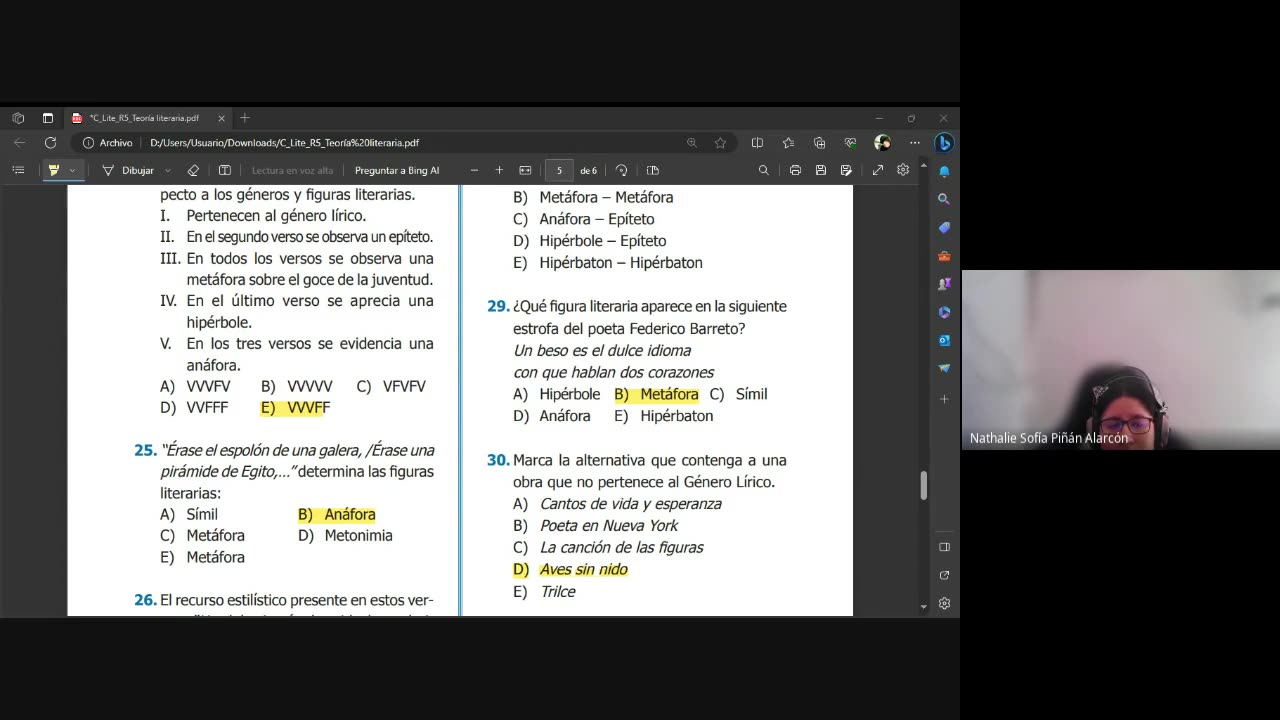Open the PDF toolbar settings gear
1280x720 pixels.
click(903, 170)
